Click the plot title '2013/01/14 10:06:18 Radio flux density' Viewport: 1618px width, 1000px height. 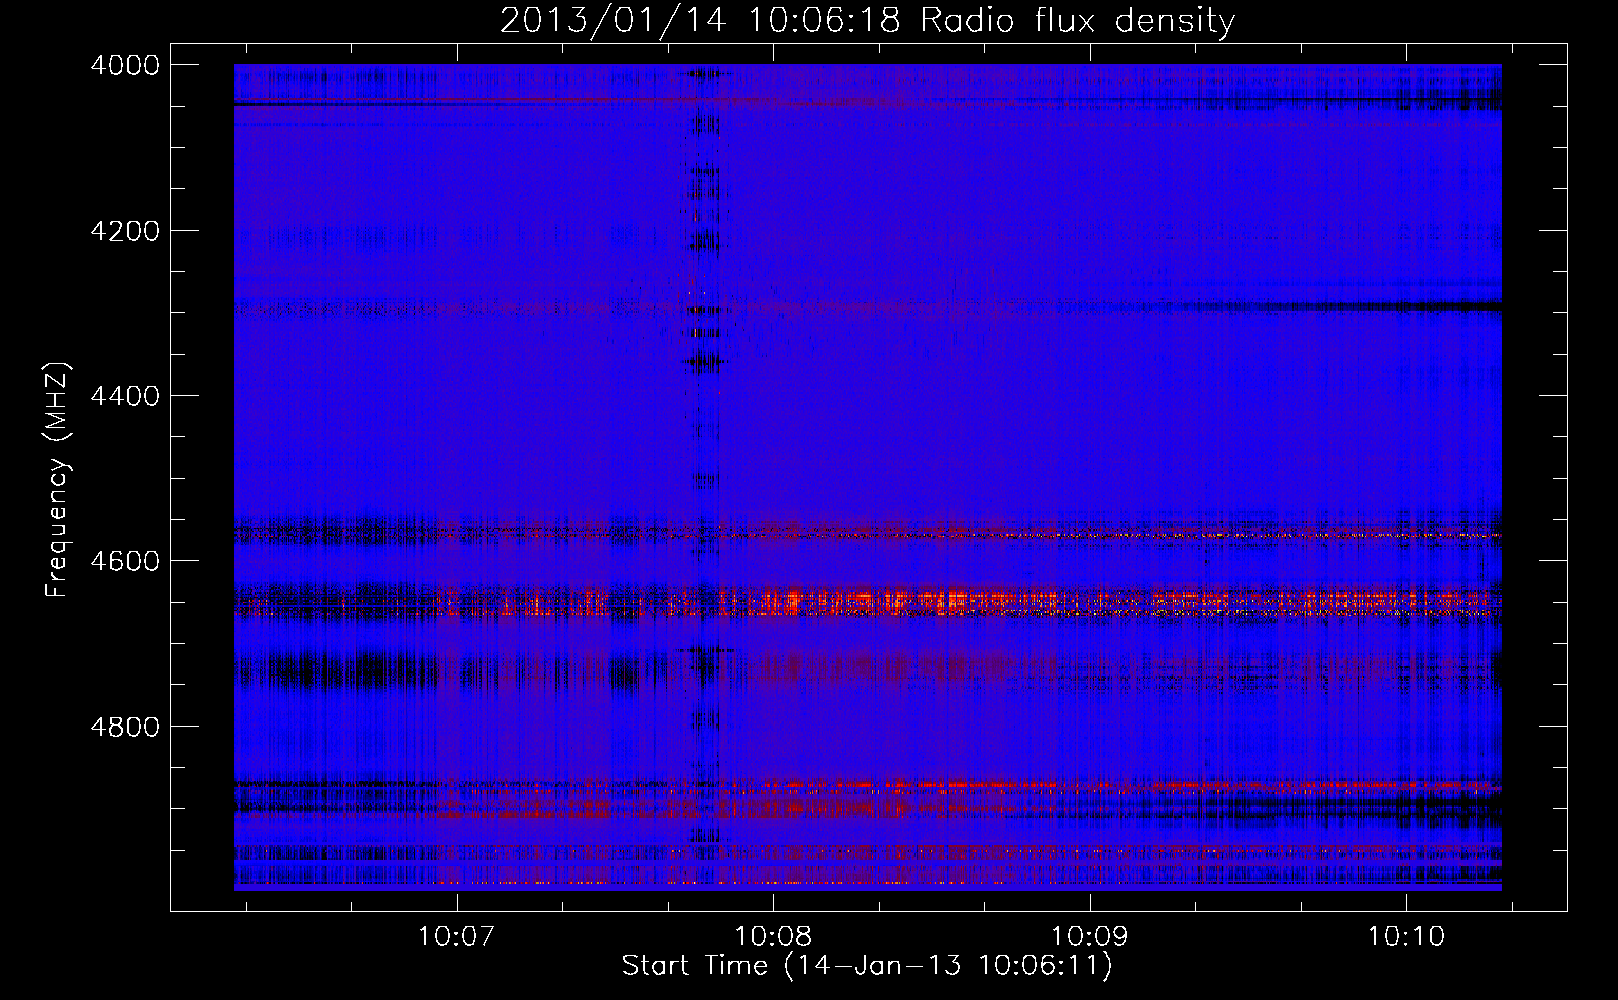coord(867,21)
